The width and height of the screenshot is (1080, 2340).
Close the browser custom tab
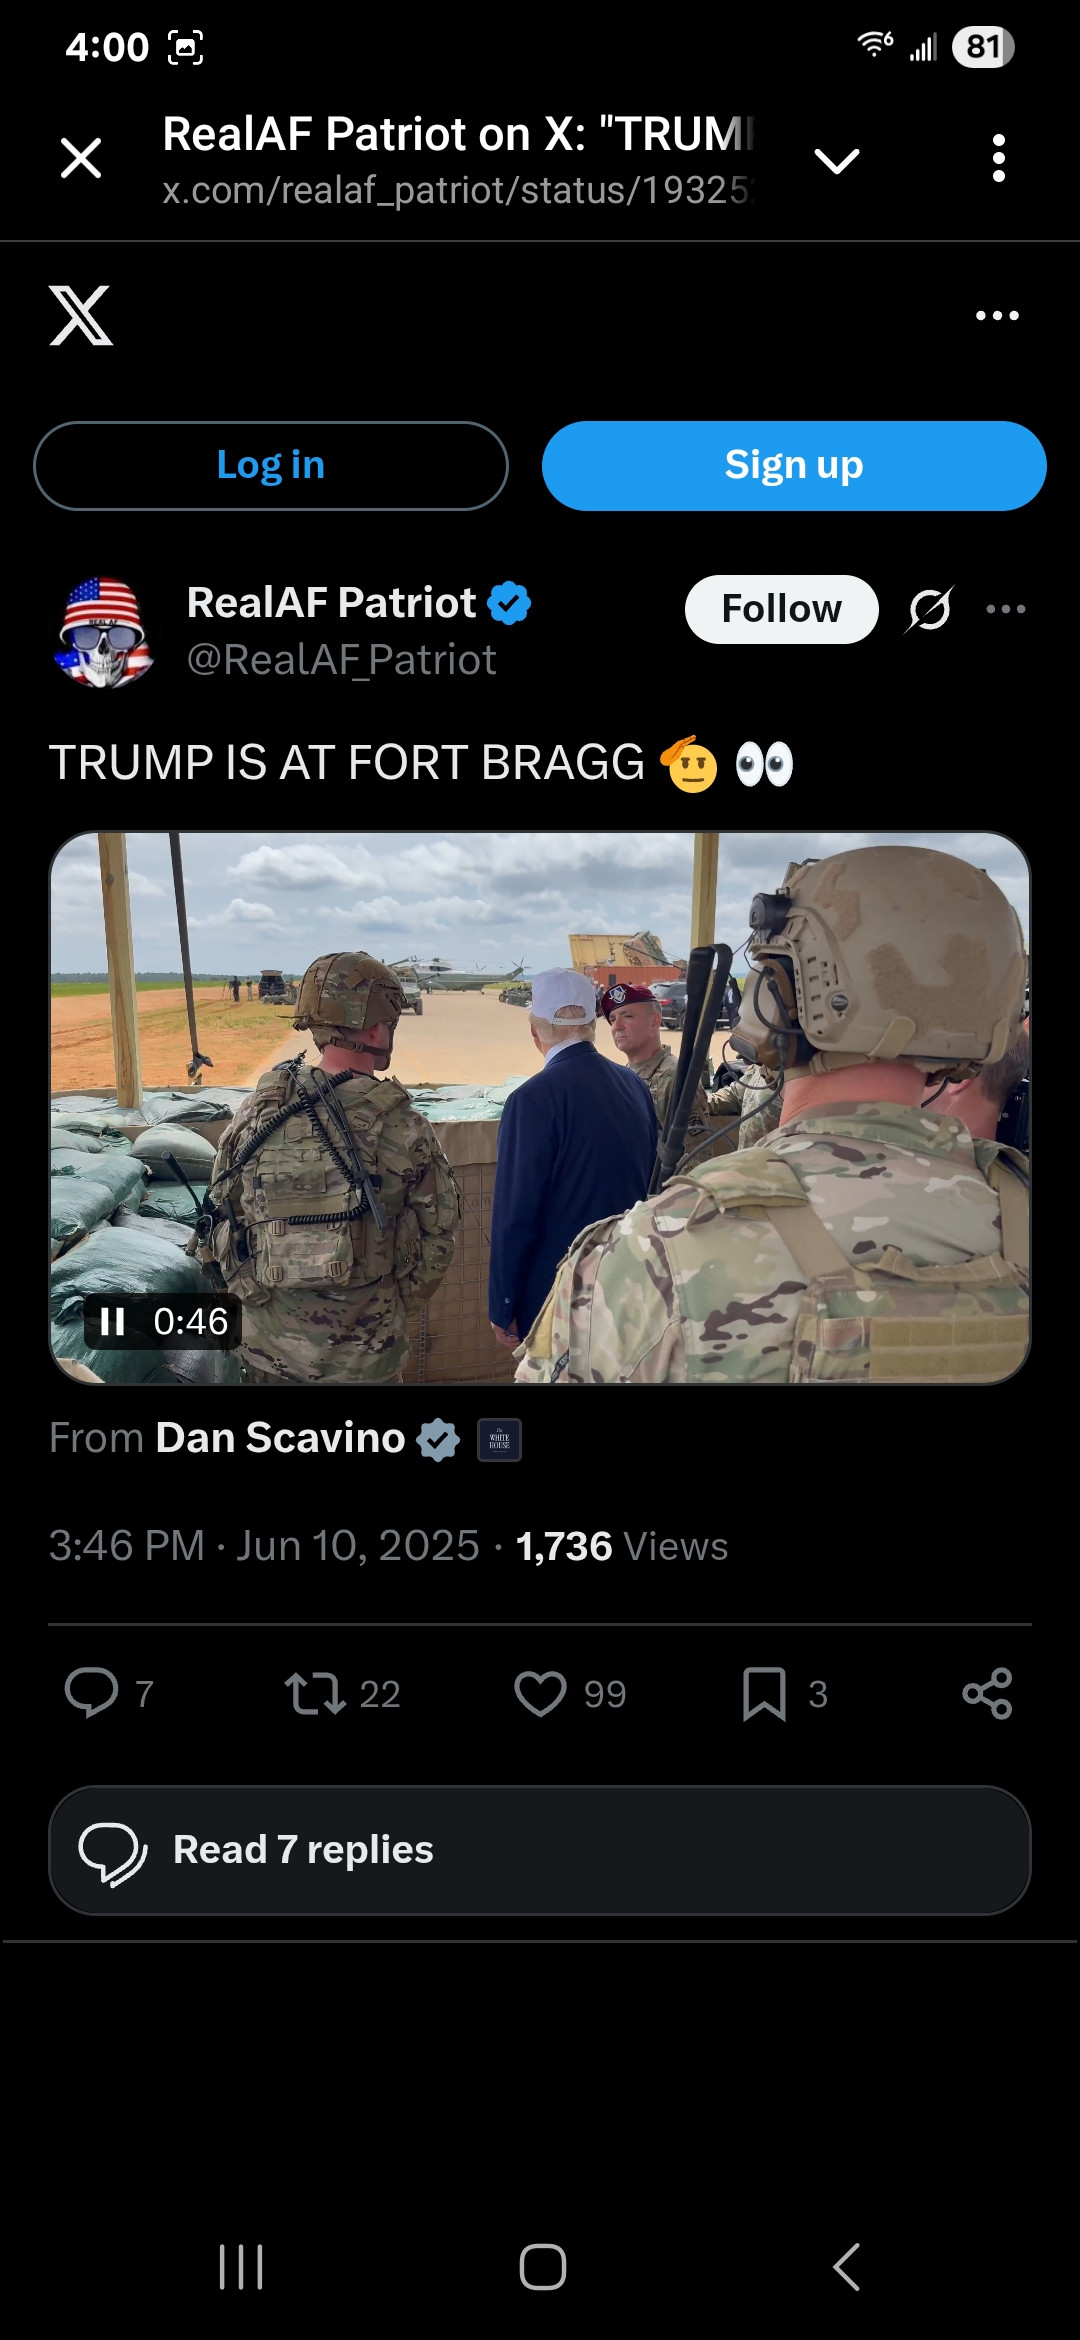point(81,158)
